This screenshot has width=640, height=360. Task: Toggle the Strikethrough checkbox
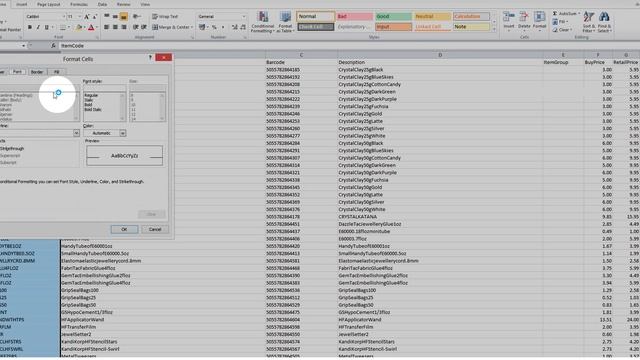tap(12, 149)
